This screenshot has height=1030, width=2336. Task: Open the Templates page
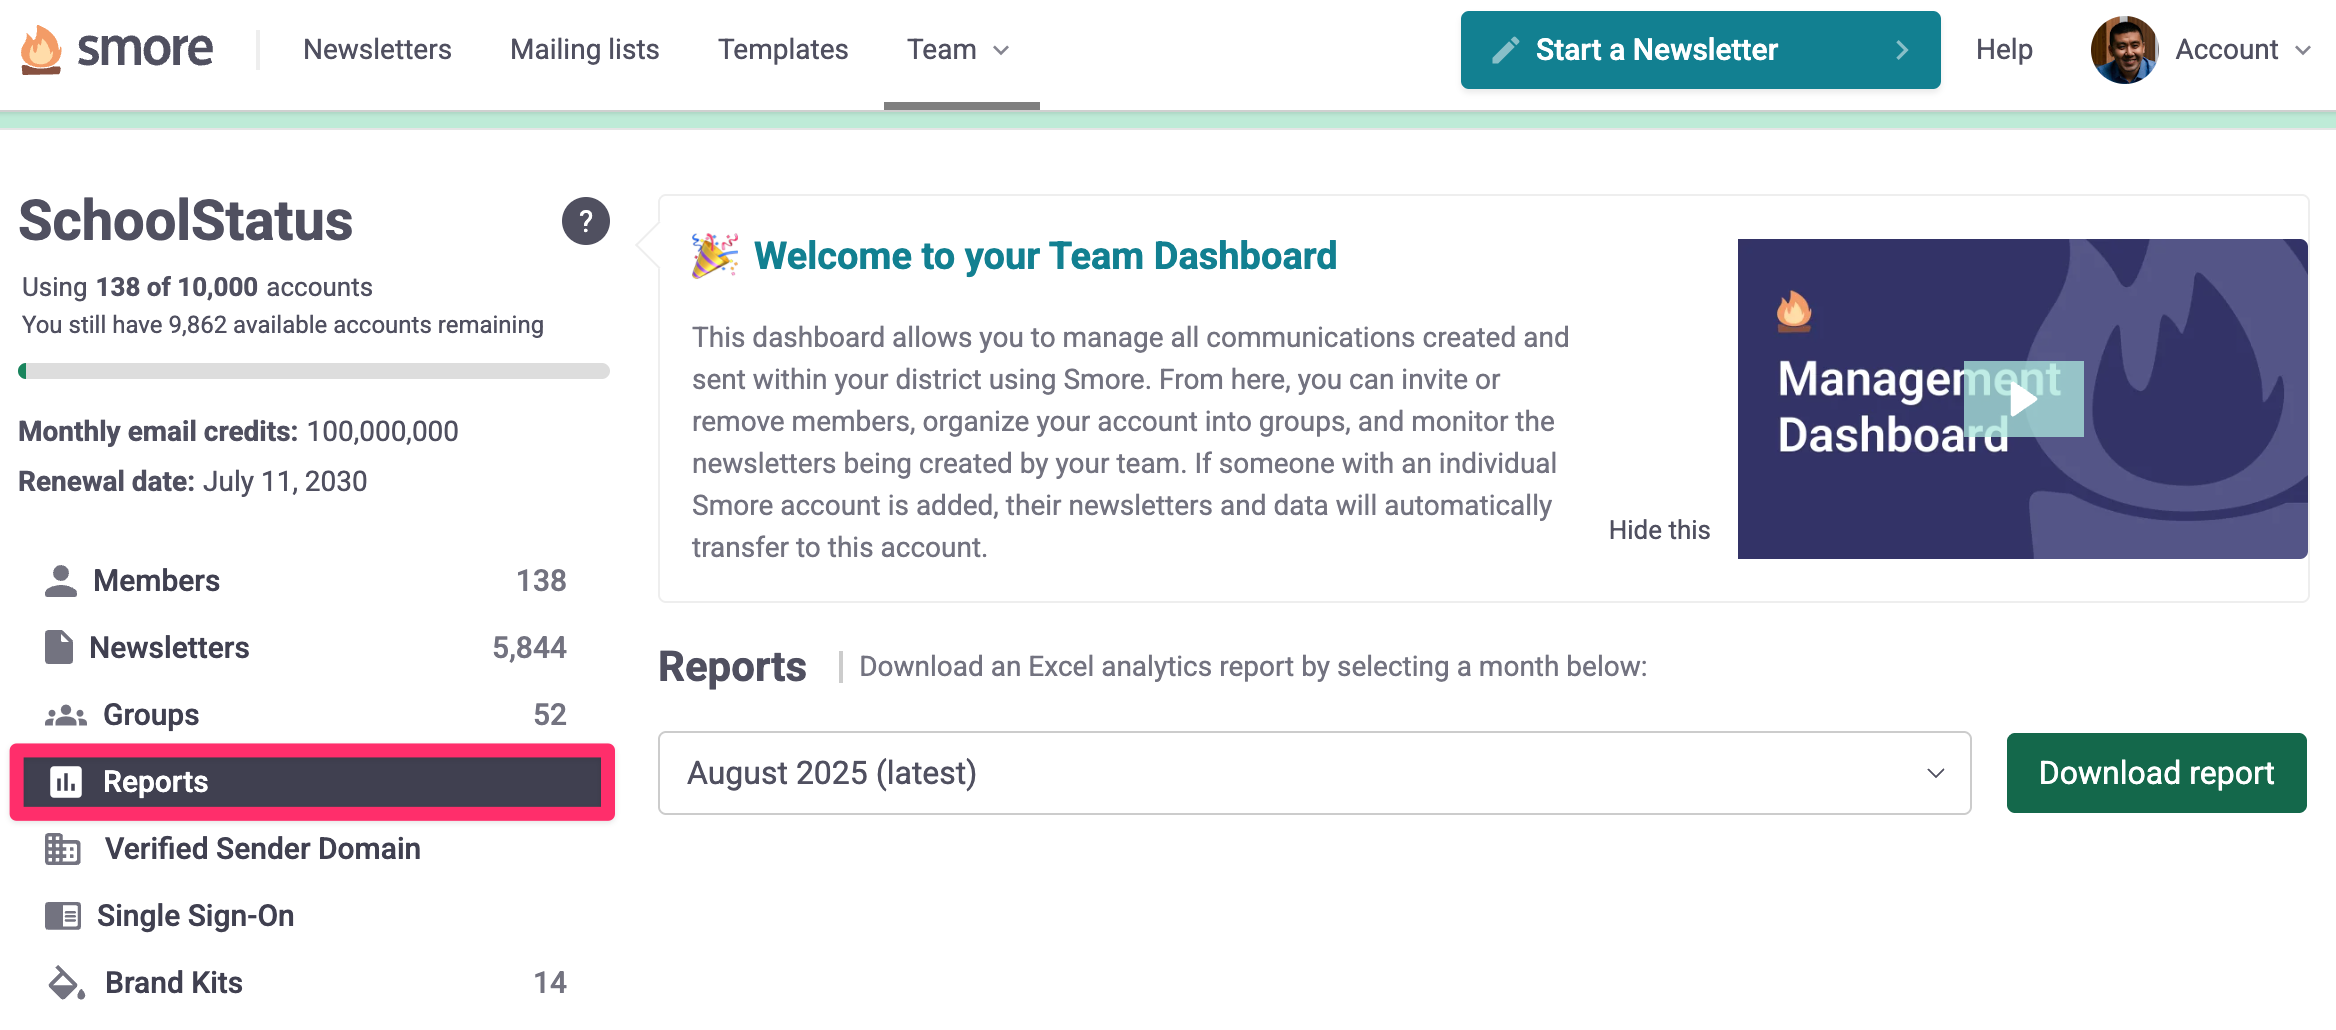(x=783, y=50)
